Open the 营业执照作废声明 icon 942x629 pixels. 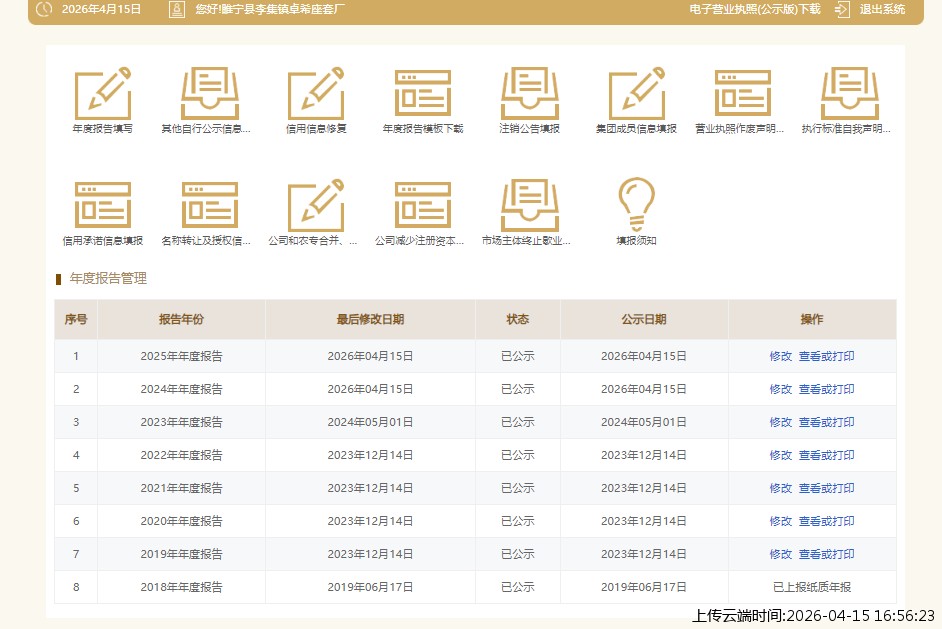742,94
